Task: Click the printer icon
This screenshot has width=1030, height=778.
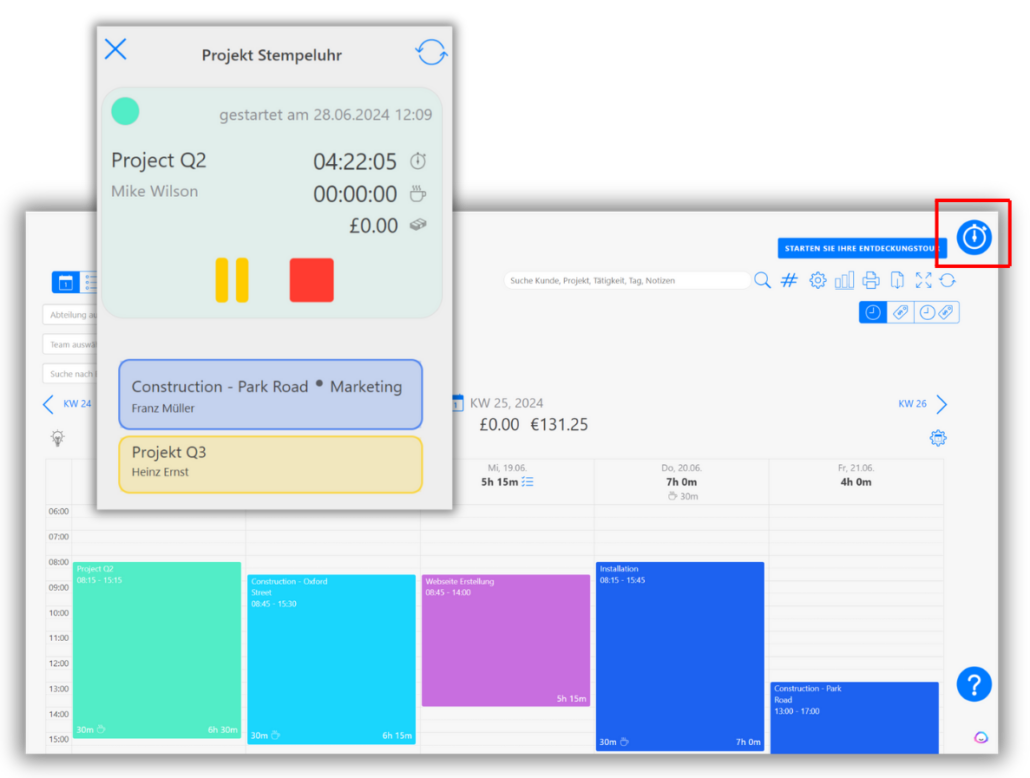Action: [871, 281]
